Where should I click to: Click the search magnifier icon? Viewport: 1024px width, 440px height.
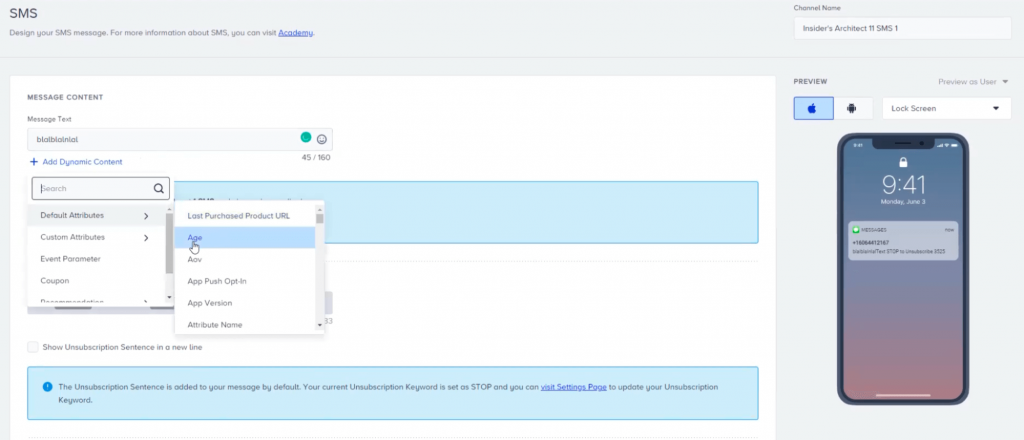158,187
